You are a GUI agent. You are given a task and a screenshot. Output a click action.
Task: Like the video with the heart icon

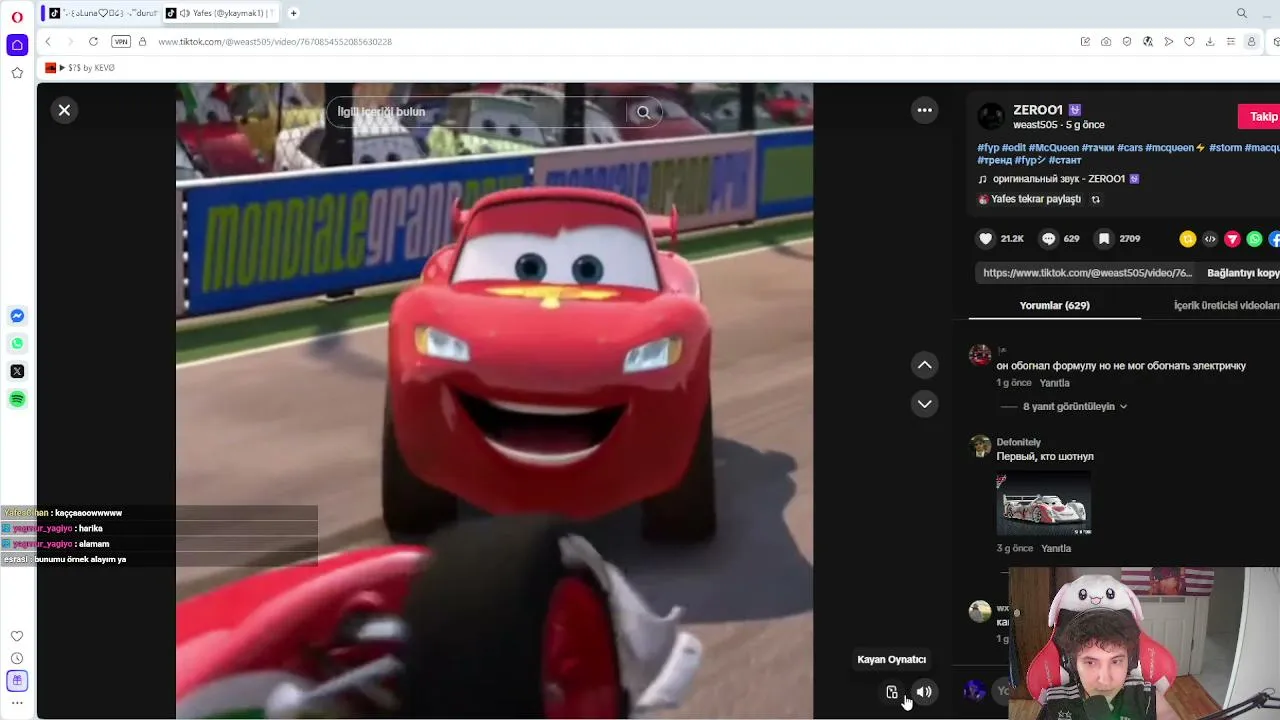(986, 239)
